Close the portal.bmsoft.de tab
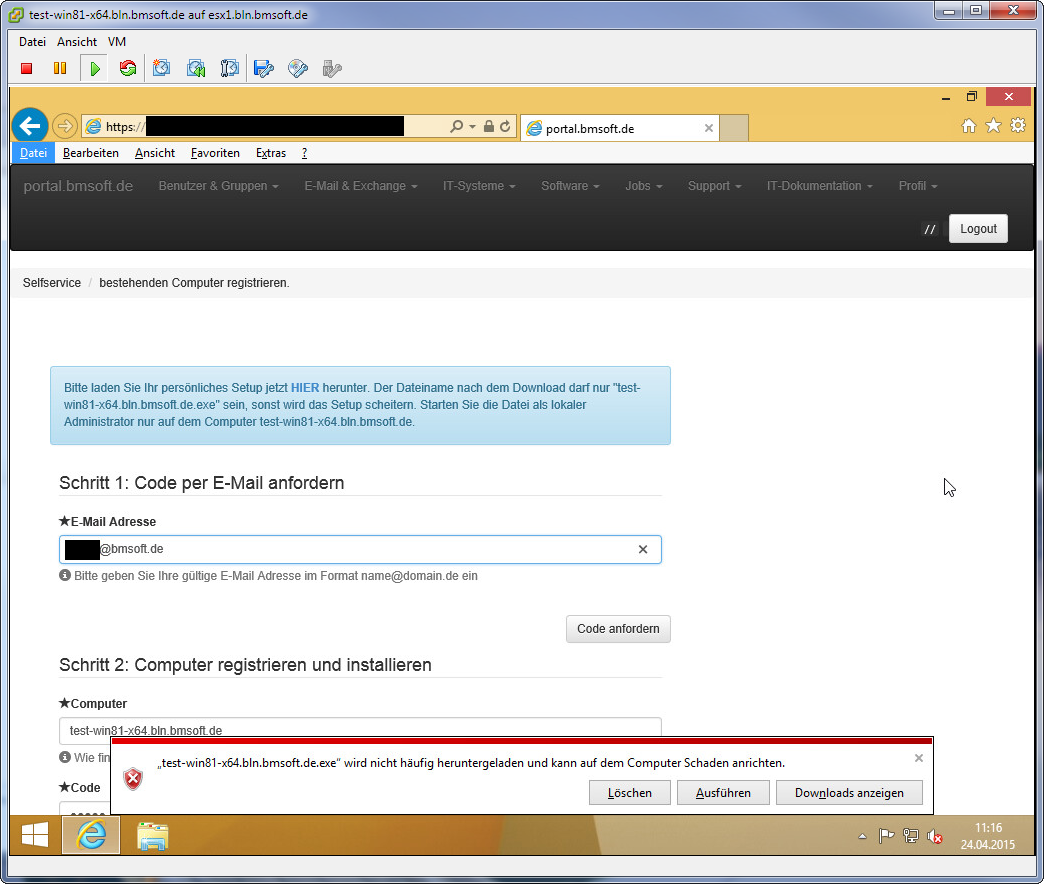This screenshot has height=884, width=1044. (708, 128)
